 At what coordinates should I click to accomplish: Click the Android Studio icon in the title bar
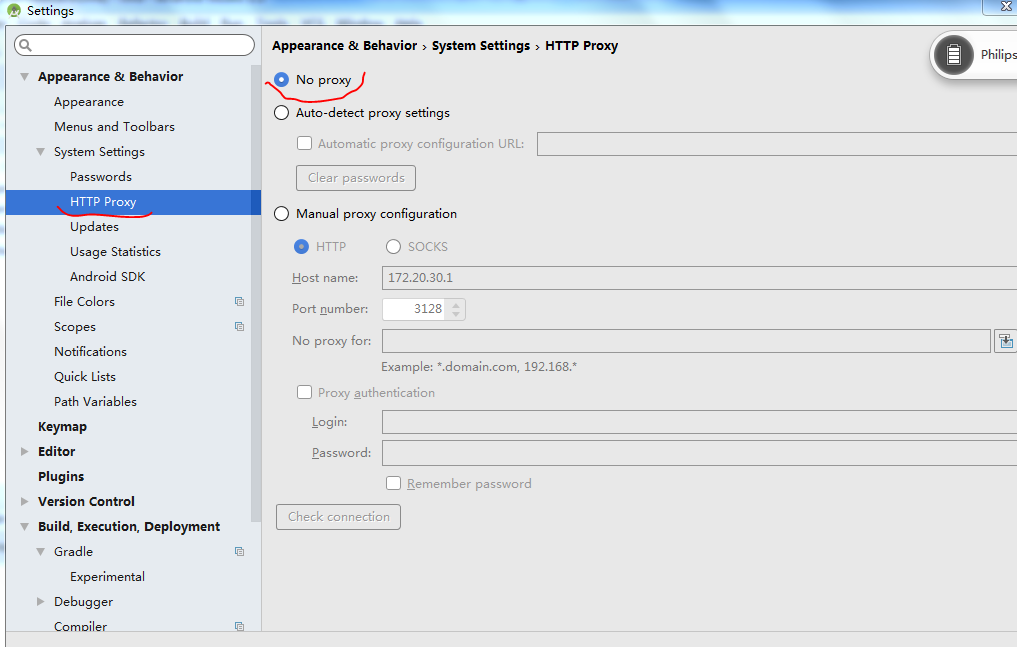(14, 11)
